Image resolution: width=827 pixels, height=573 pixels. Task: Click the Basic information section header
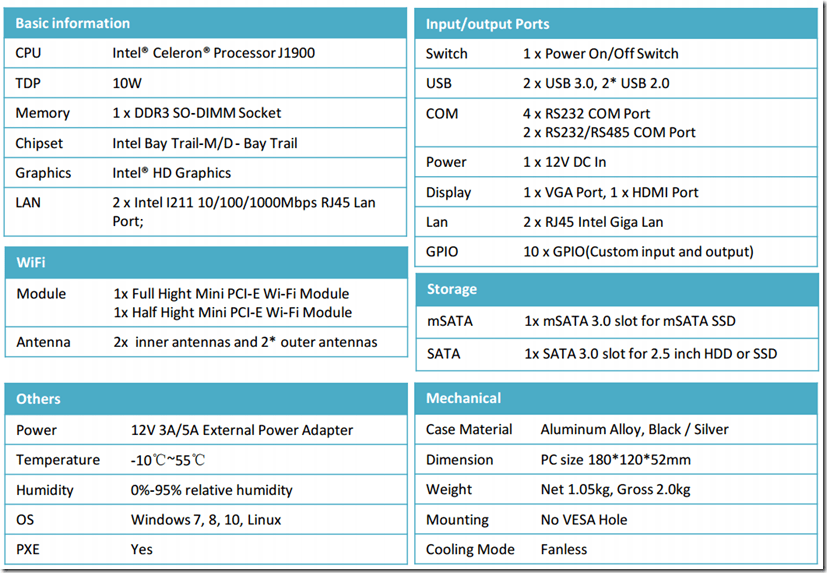pyautogui.click(x=72, y=23)
